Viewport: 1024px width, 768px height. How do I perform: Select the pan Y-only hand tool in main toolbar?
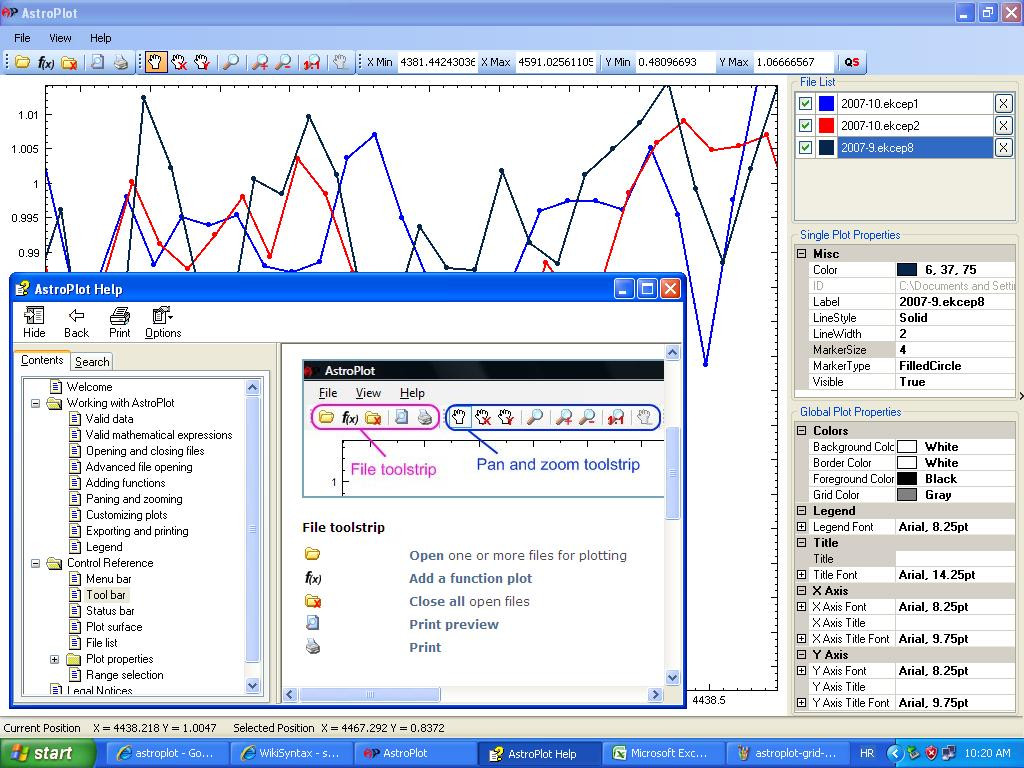tap(202, 62)
